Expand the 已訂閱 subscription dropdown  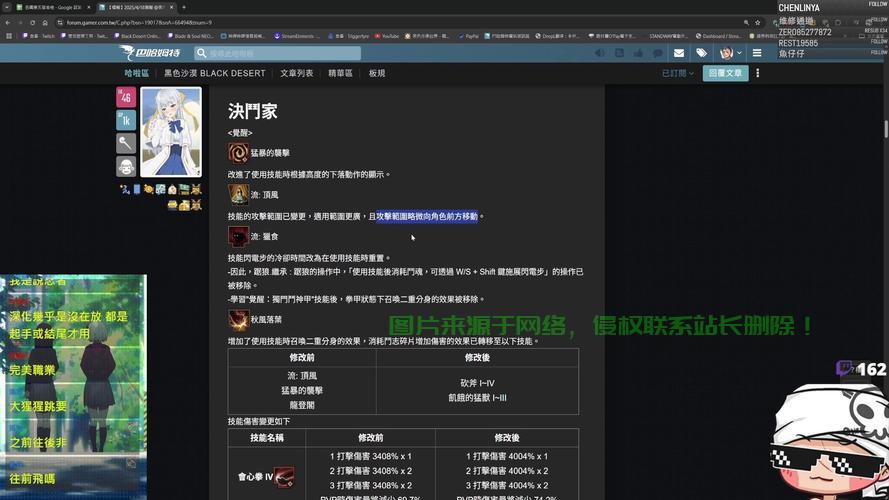tap(678, 73)
